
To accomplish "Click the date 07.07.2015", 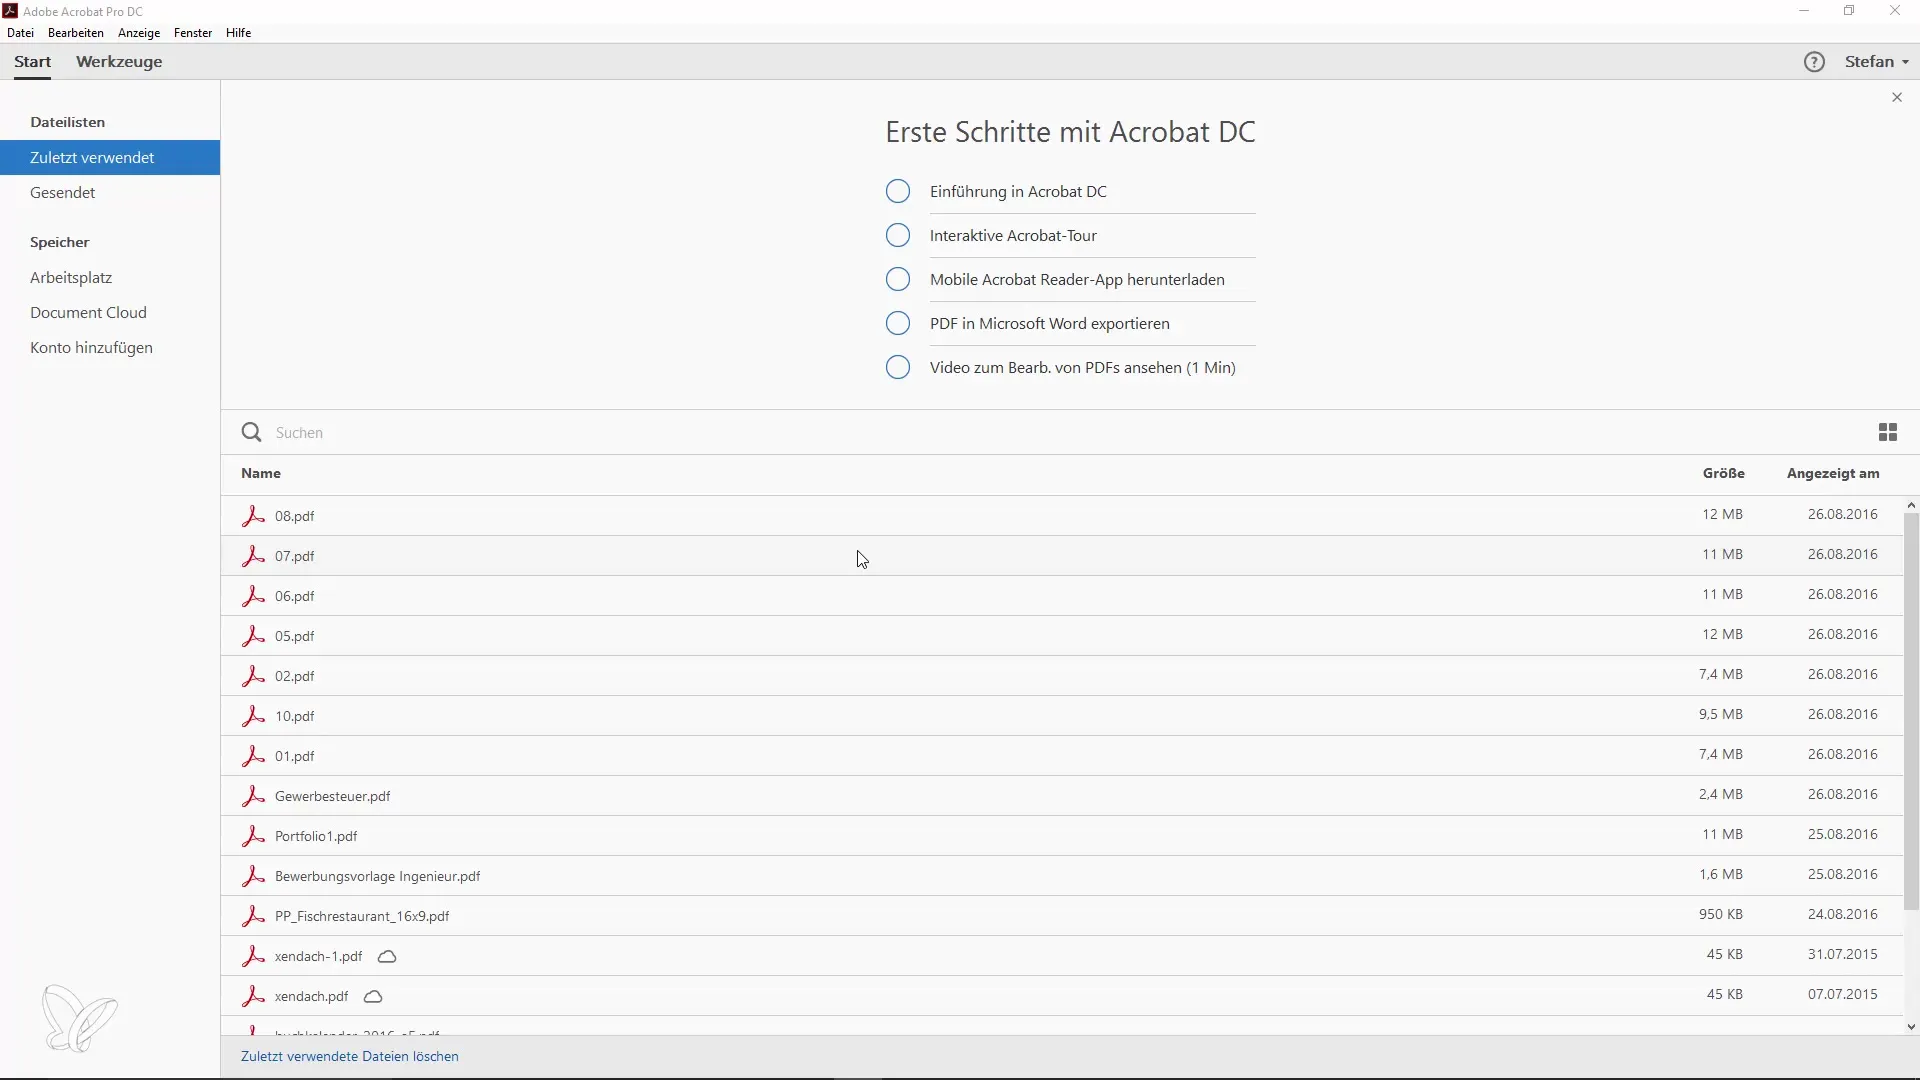I will coord(1842,994).
